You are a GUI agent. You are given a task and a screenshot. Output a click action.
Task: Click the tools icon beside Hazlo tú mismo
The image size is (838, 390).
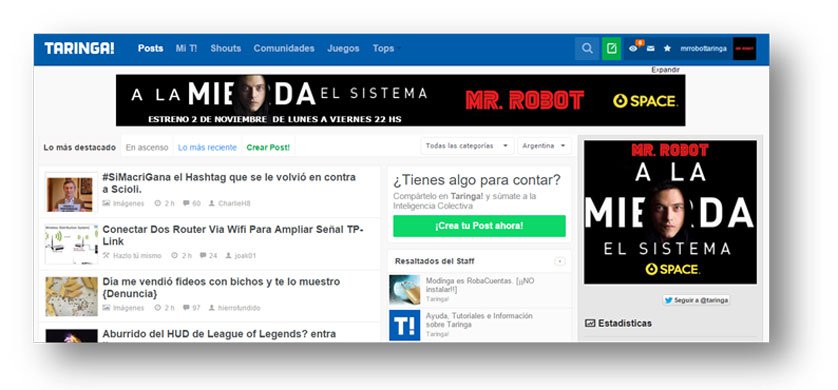point(106,255)
